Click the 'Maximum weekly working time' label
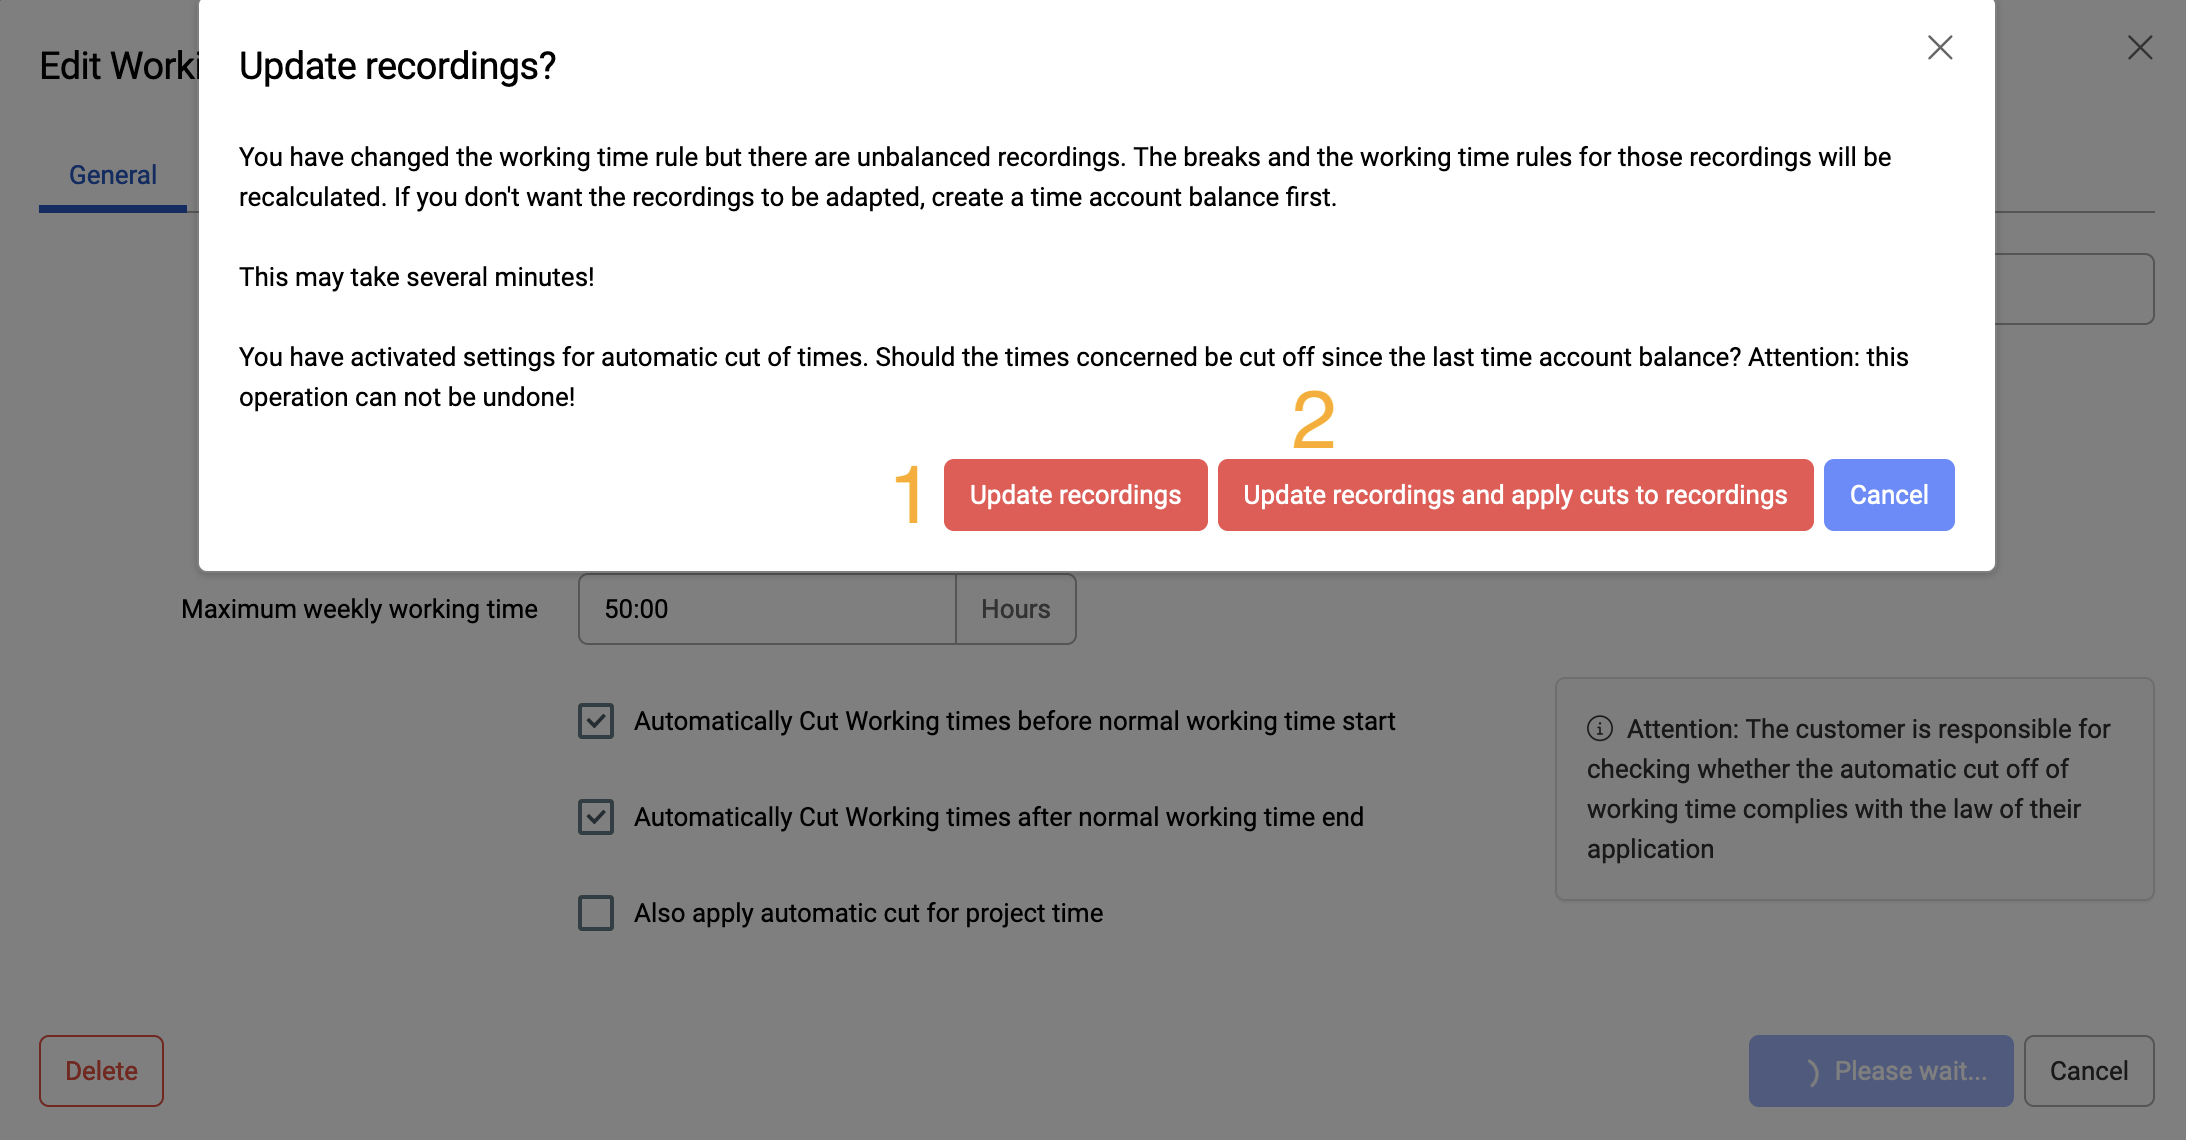This screenshot has width=2186, height=1140. 359,609
